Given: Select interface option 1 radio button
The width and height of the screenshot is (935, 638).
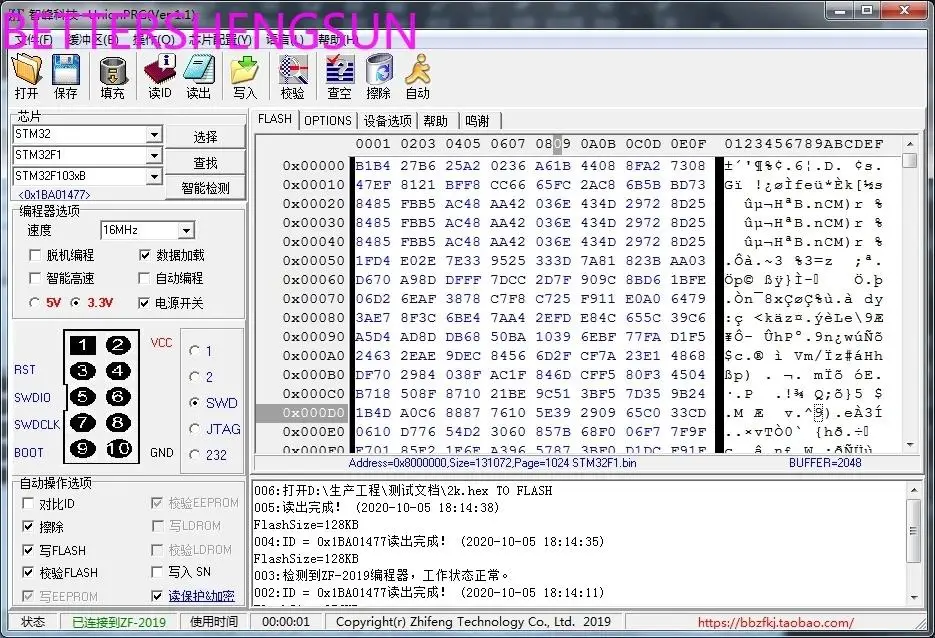Looking at the screenshot, I should tap(194, 351).
